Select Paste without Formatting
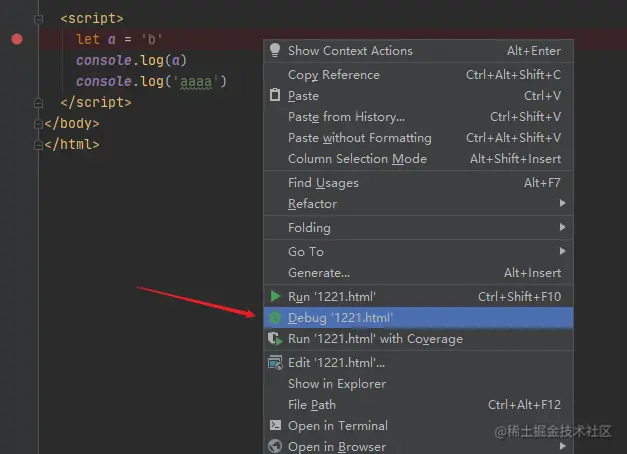This screenshot has width=627, height=454. (x=419, y=138)
